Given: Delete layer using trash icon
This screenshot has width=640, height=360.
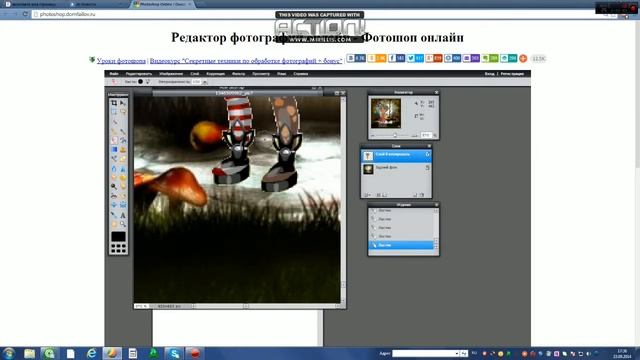Looking at the screenshot, I should coord(422,195).
